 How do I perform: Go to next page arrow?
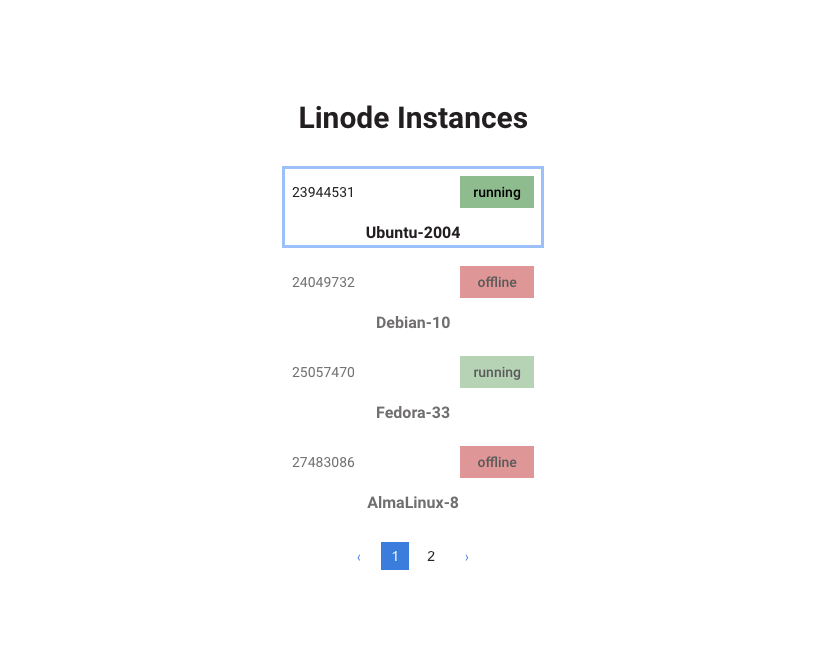click(x=467, y=557)
